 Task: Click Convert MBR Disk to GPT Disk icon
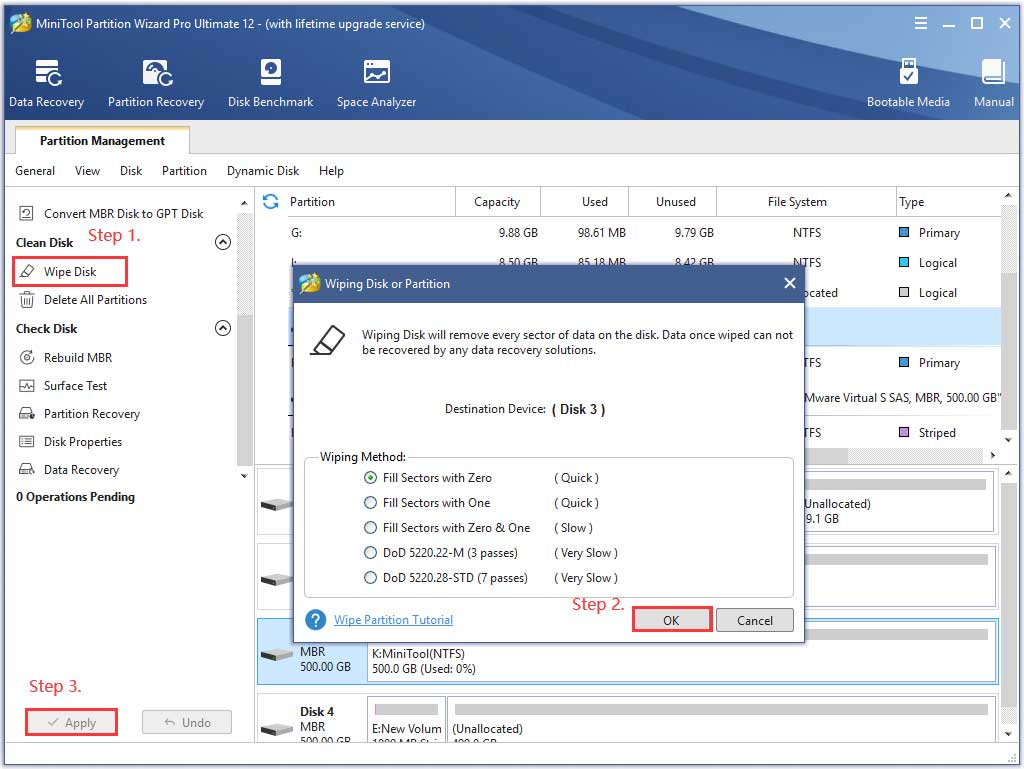click(27, 213)
